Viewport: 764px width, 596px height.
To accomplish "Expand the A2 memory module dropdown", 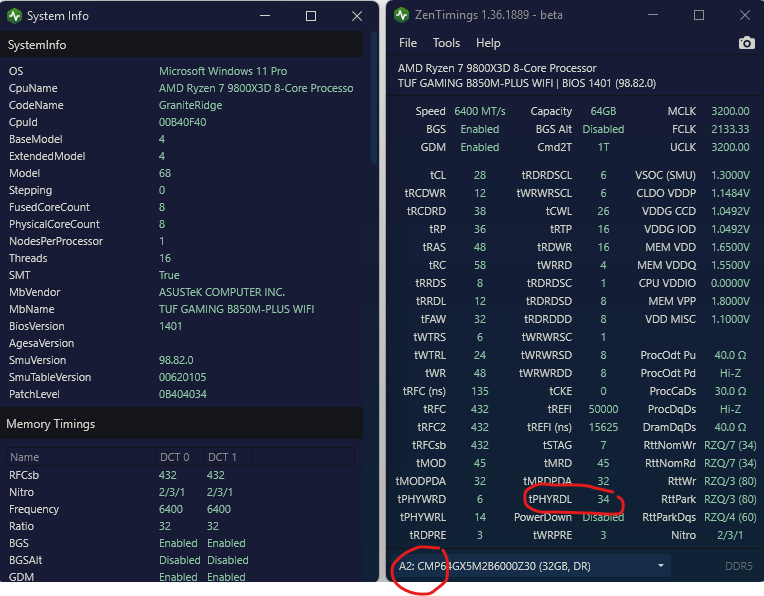I will click(531, 566).
